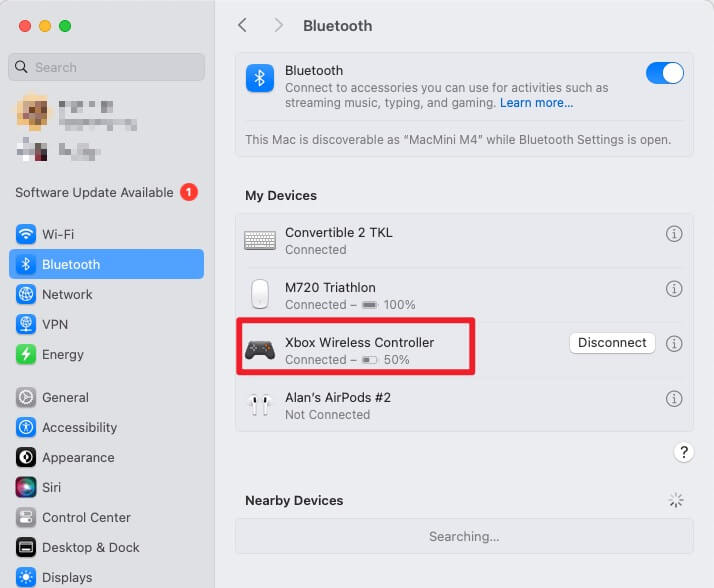Viewport: 714px width, 588px height.
Task: Select VPN in the sidebar
Action: point(106,324)
